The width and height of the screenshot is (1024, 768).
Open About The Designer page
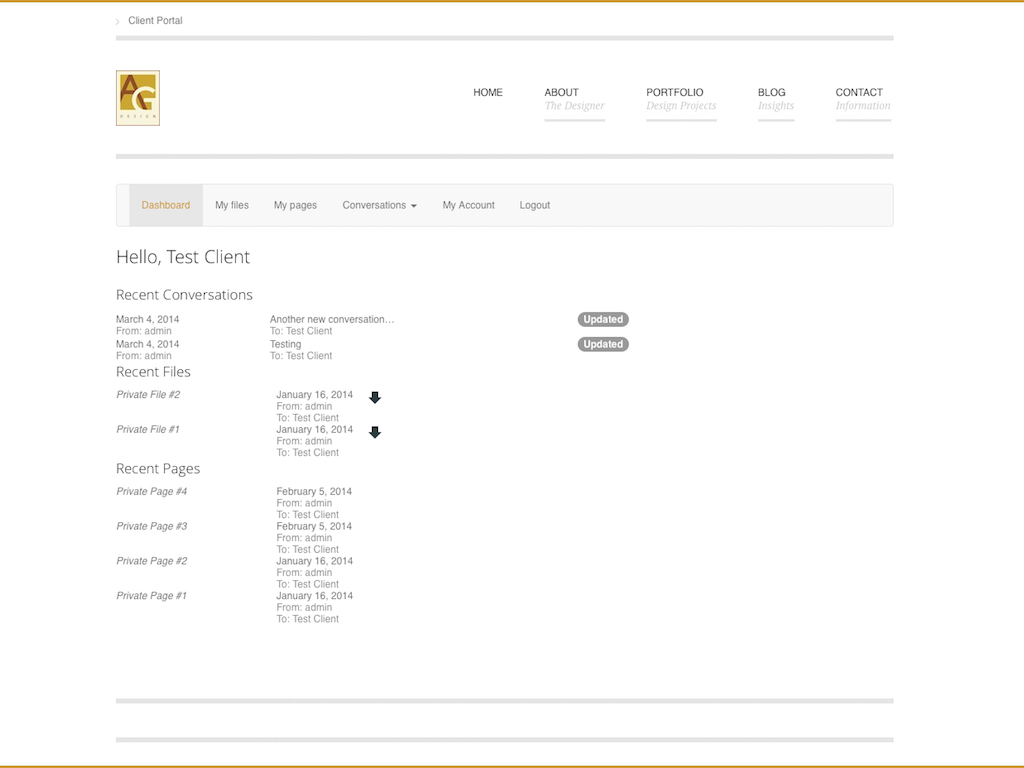tap(574, 98)
